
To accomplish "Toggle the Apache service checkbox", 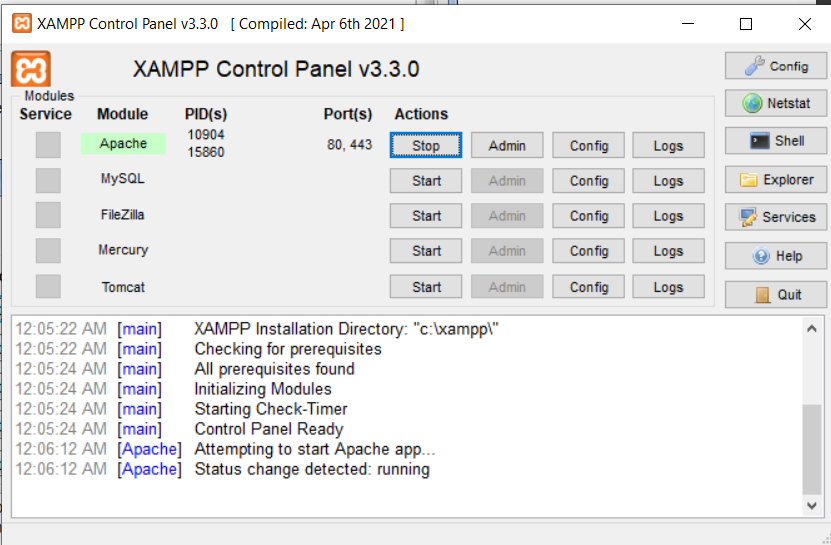I will (48, 145).
